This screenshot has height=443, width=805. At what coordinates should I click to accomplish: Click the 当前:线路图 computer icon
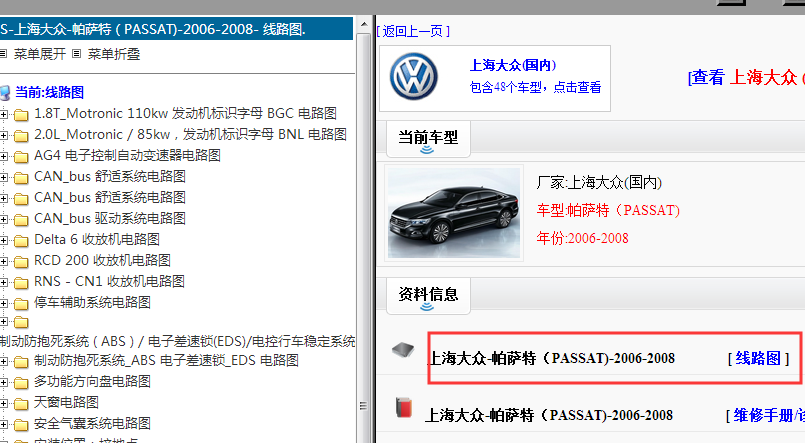click(5, 93)
